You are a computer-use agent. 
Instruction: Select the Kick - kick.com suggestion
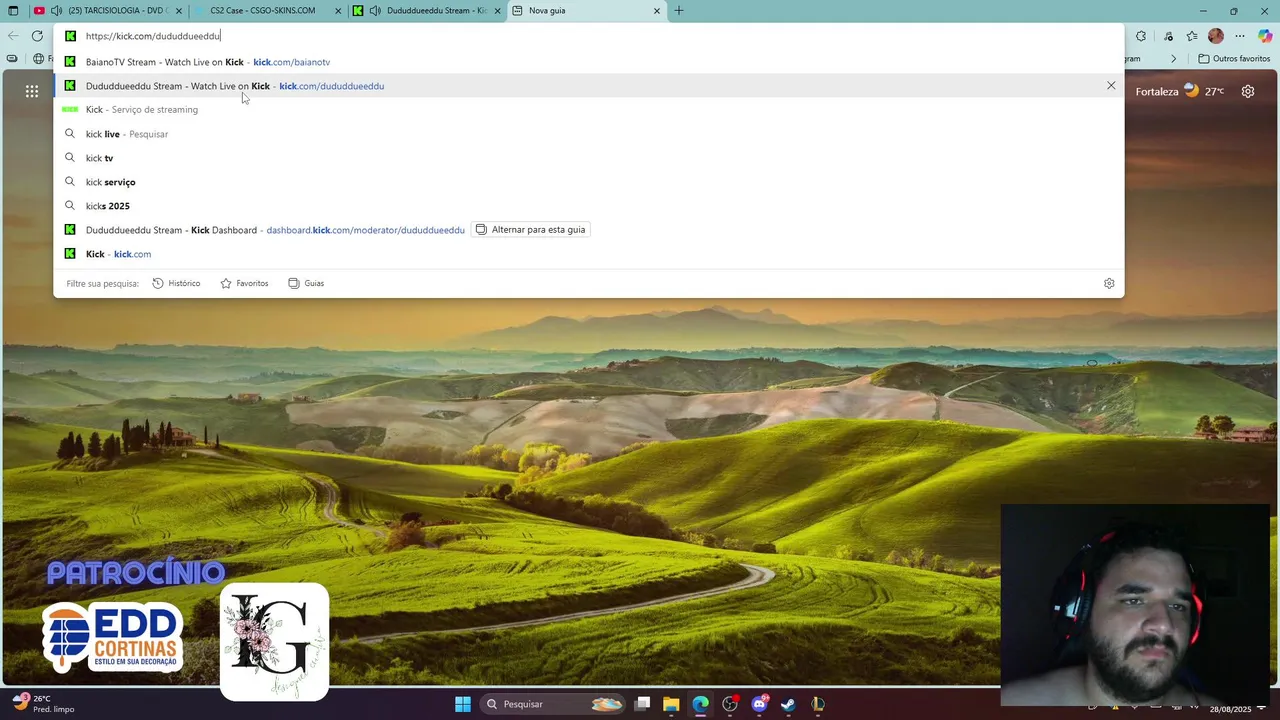click(588, 254)
